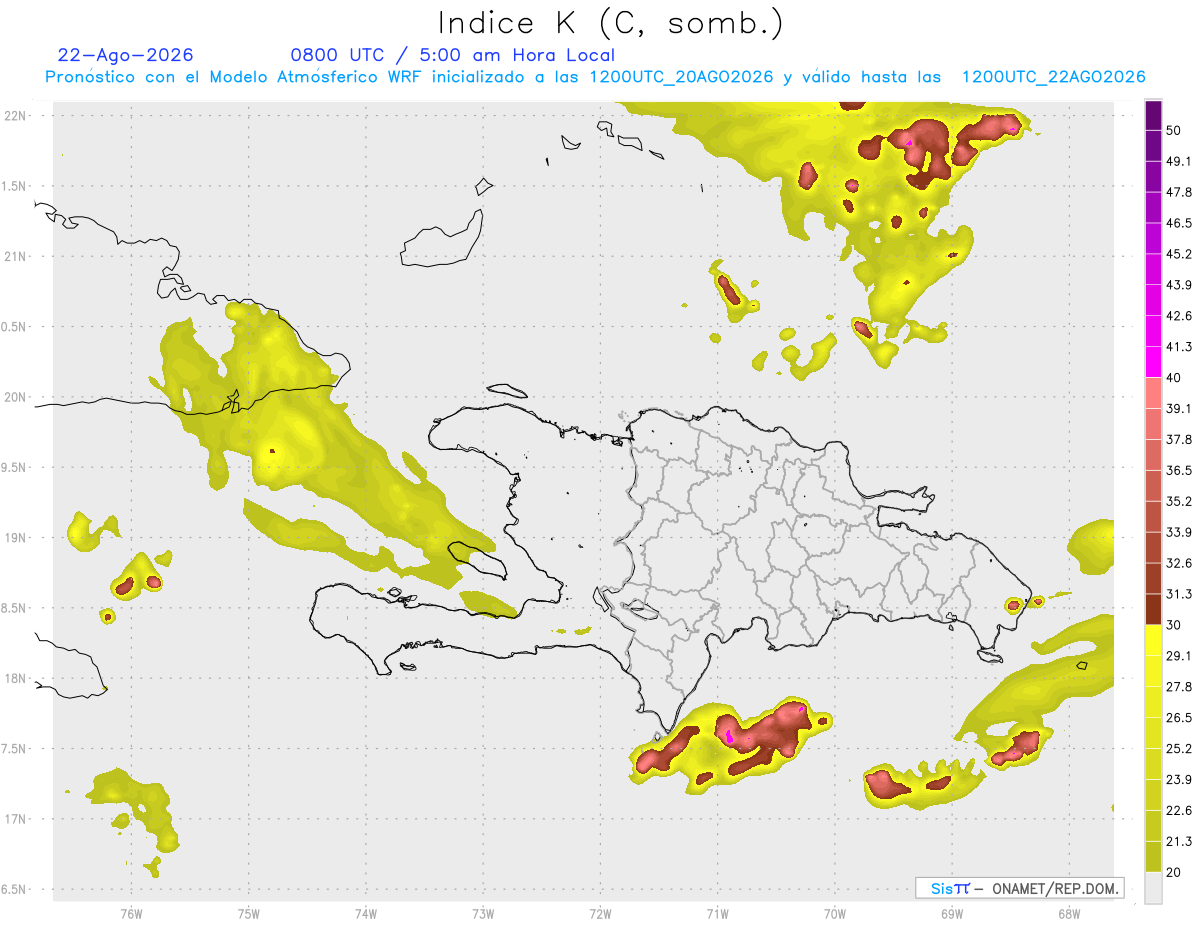Click the "69W" longitude label
The width and height of the screenshot is (1200, 927).
click(x=952, y=914)
